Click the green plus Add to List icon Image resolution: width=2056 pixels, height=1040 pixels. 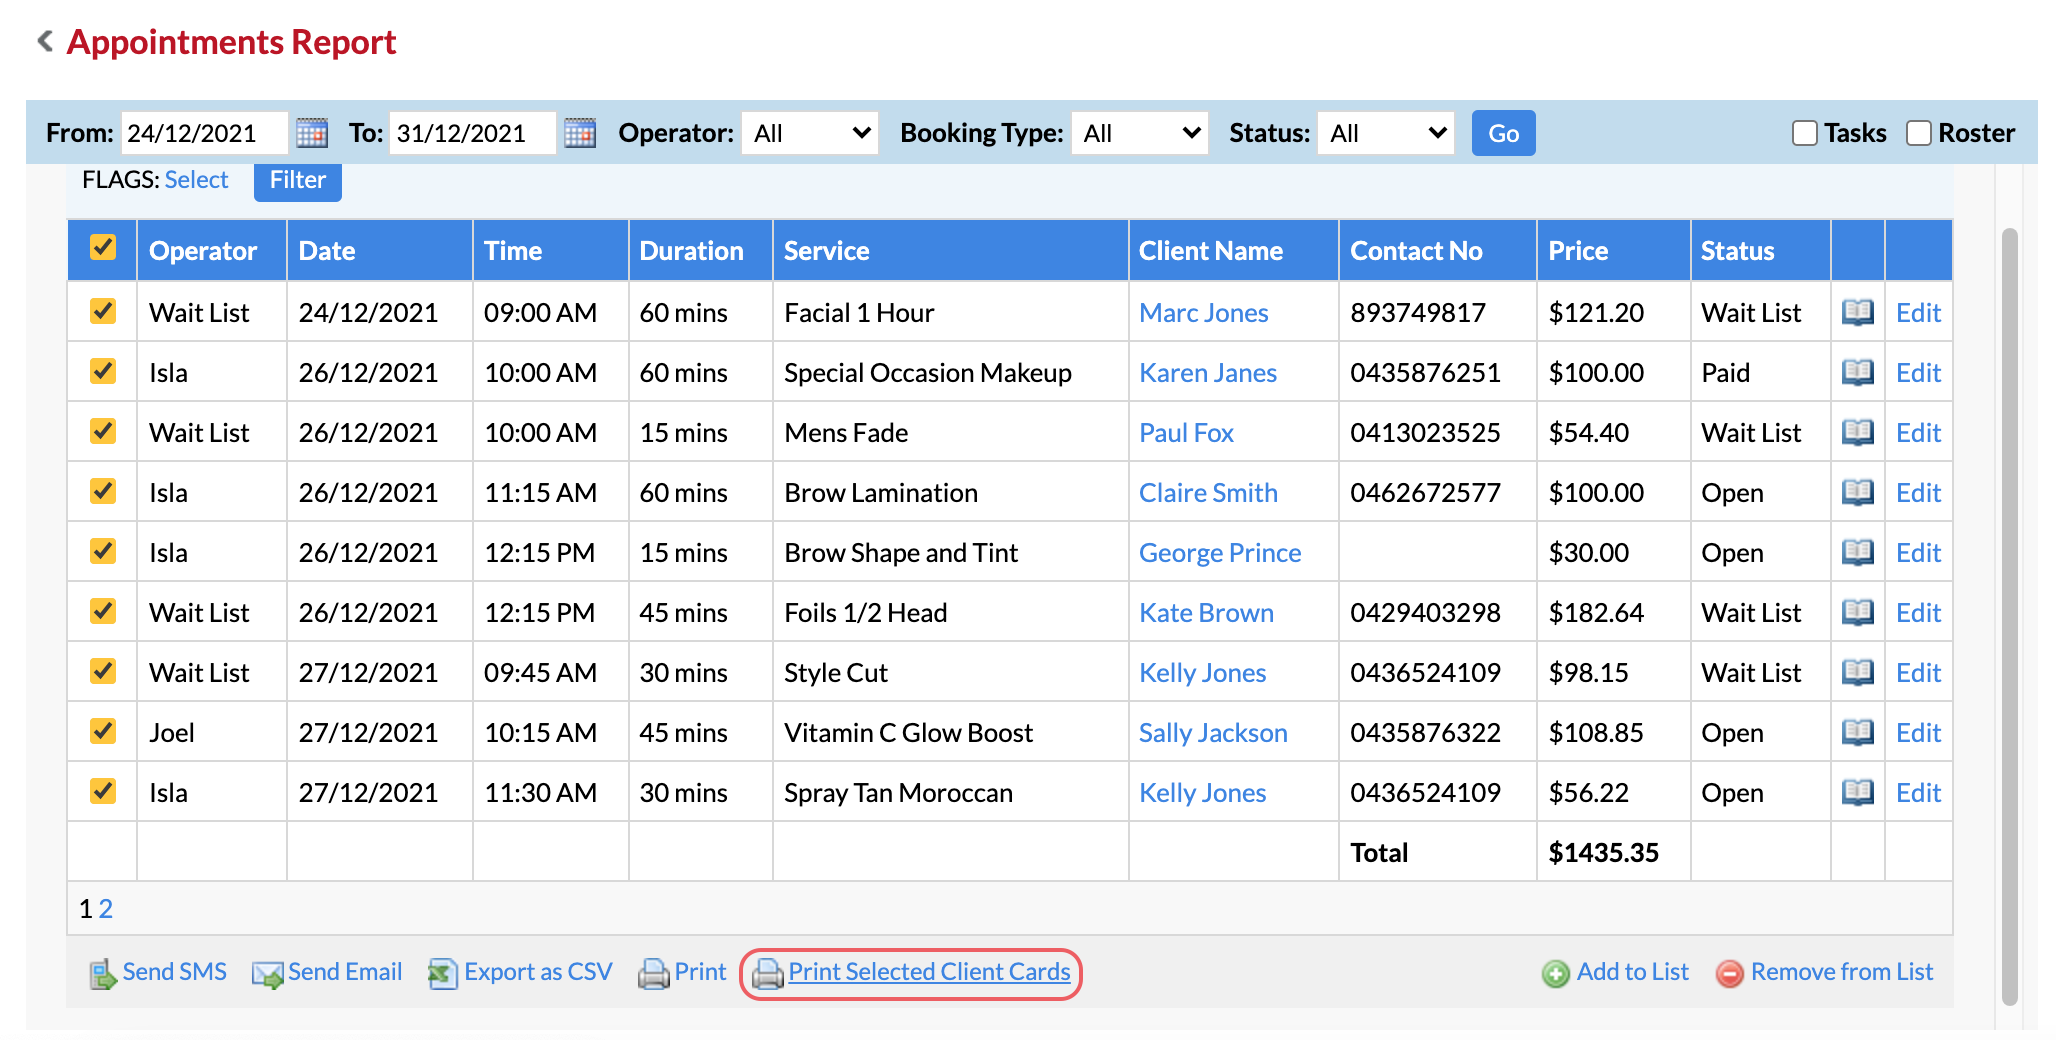coord(1556,973)
